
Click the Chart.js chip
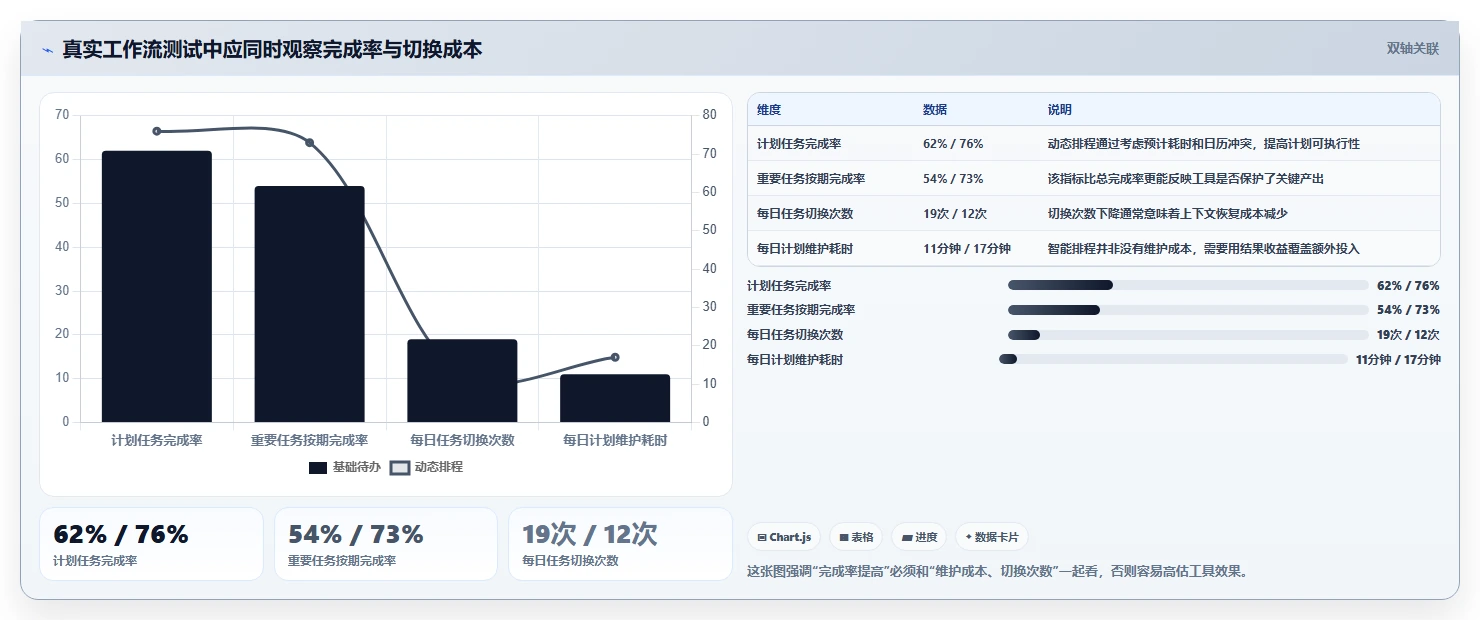[x=784, y=537]
